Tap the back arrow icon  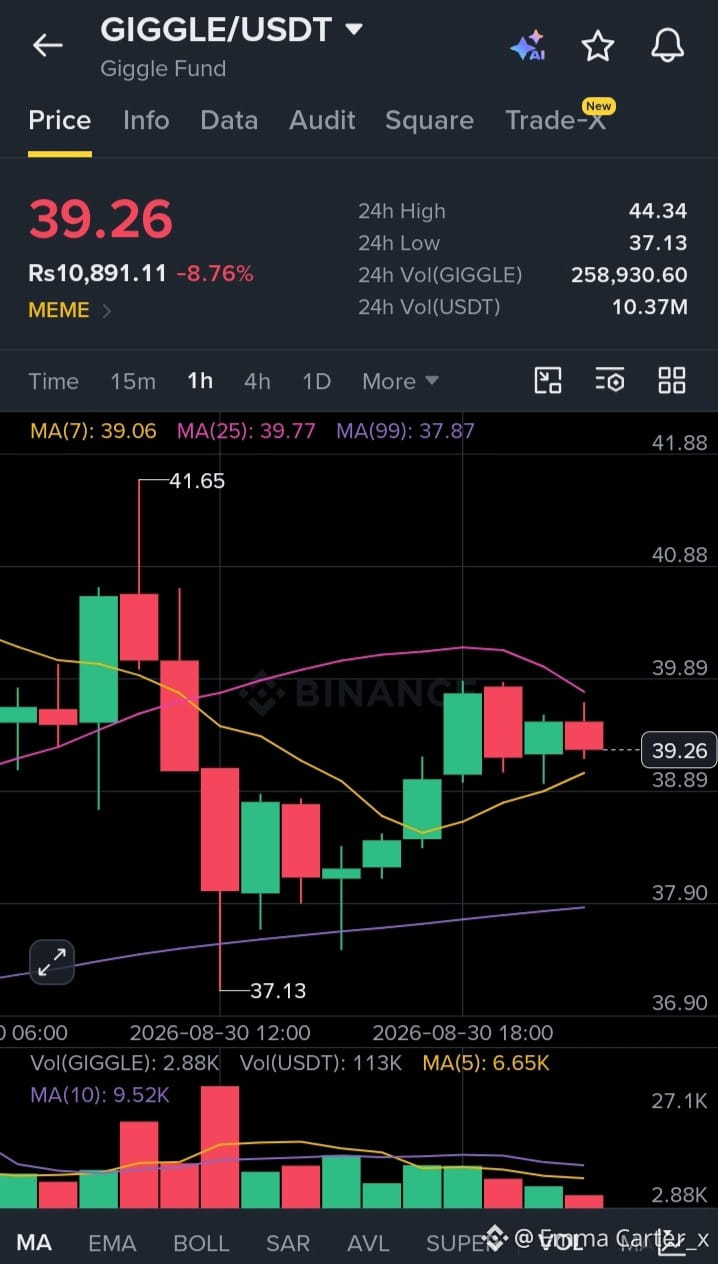click(47, 45)
